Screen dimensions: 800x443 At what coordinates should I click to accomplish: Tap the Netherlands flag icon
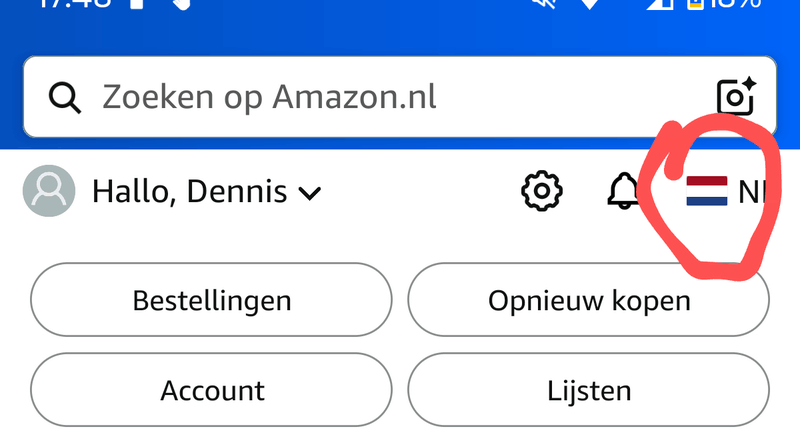(x=706, y=191)
